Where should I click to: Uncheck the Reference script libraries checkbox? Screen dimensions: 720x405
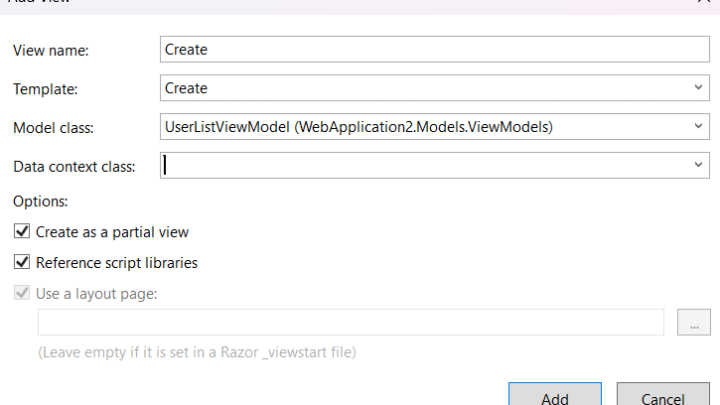click(22, 262)
